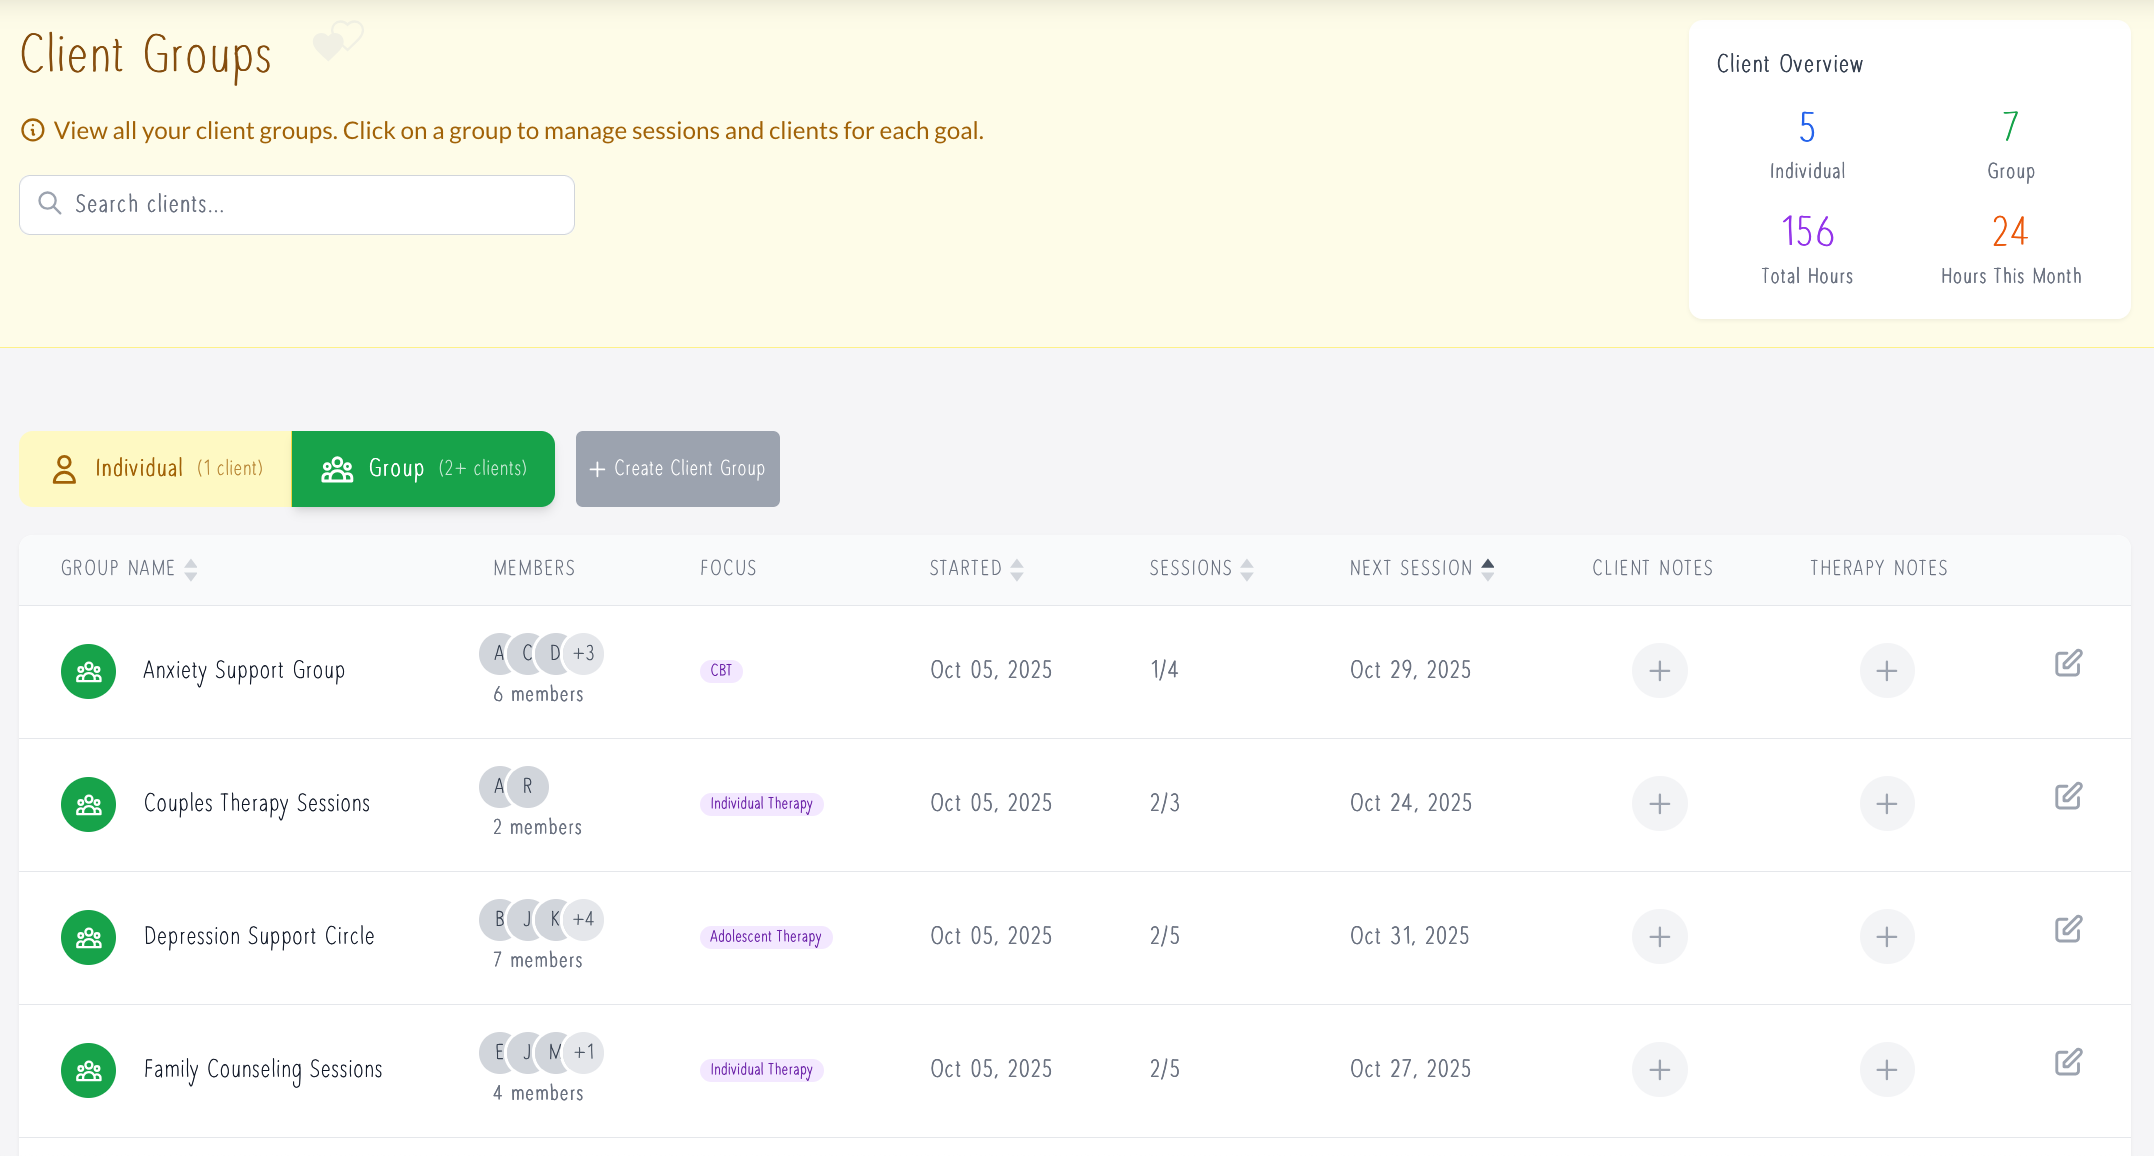Viewport: 2154px width, 1156px height.
Task: Click Adolescent Therapy focus tag
Action: point(765,937)
